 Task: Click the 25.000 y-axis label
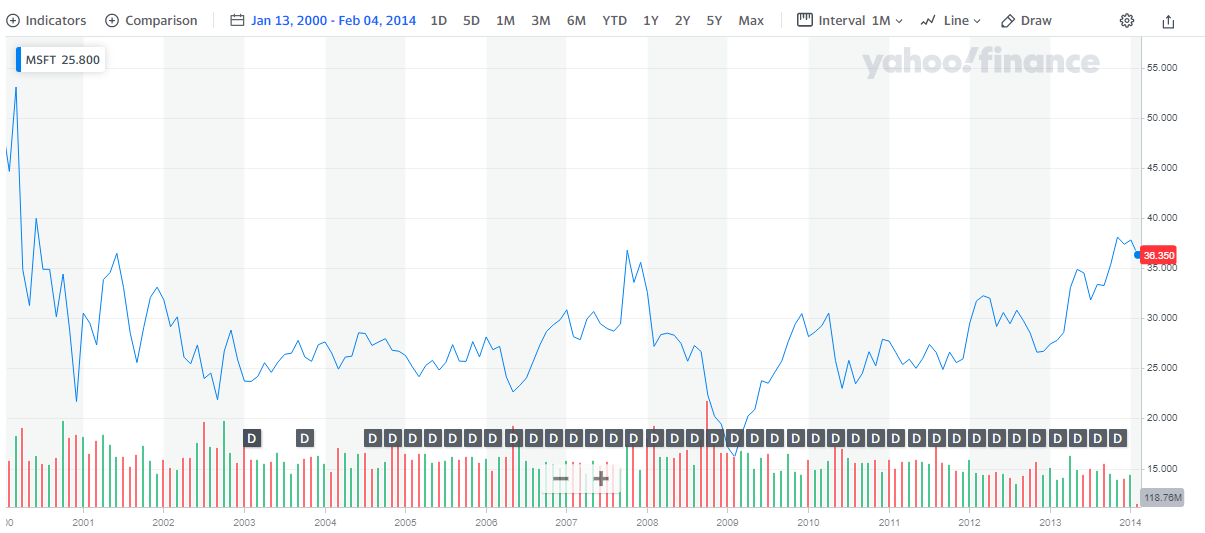[1162, 368]
